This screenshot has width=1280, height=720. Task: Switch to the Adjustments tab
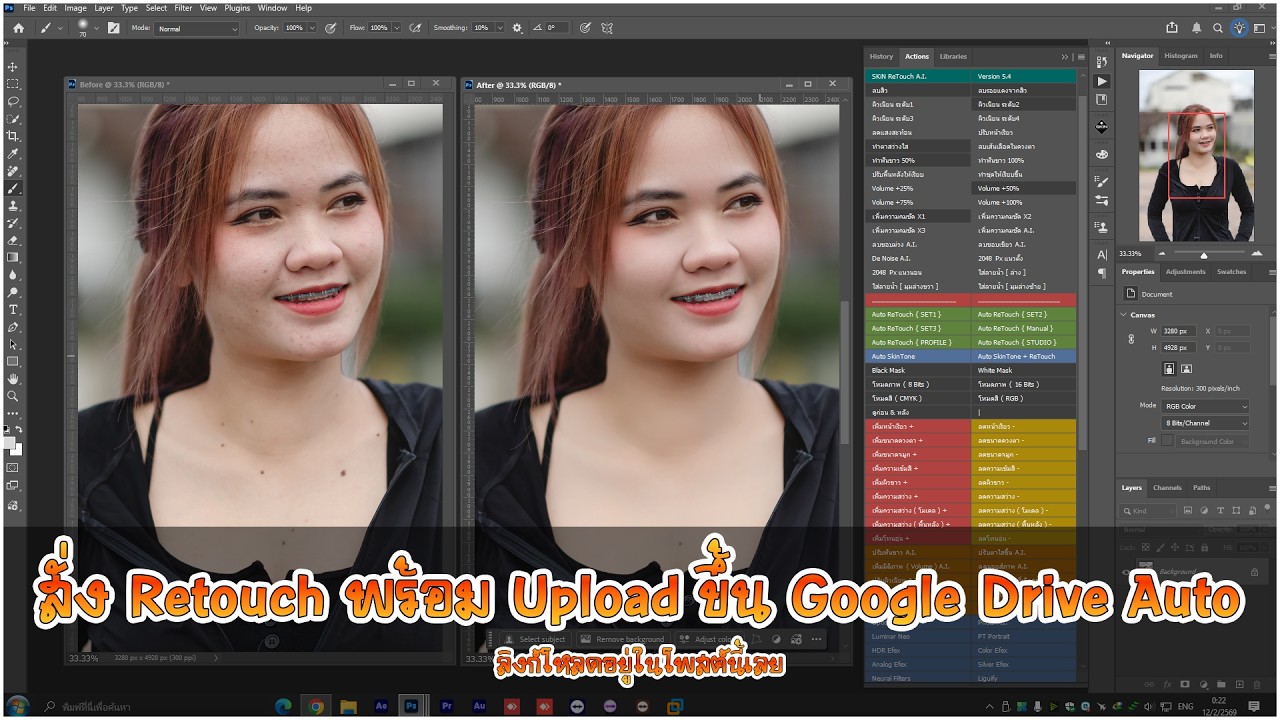pos(1185,272)
